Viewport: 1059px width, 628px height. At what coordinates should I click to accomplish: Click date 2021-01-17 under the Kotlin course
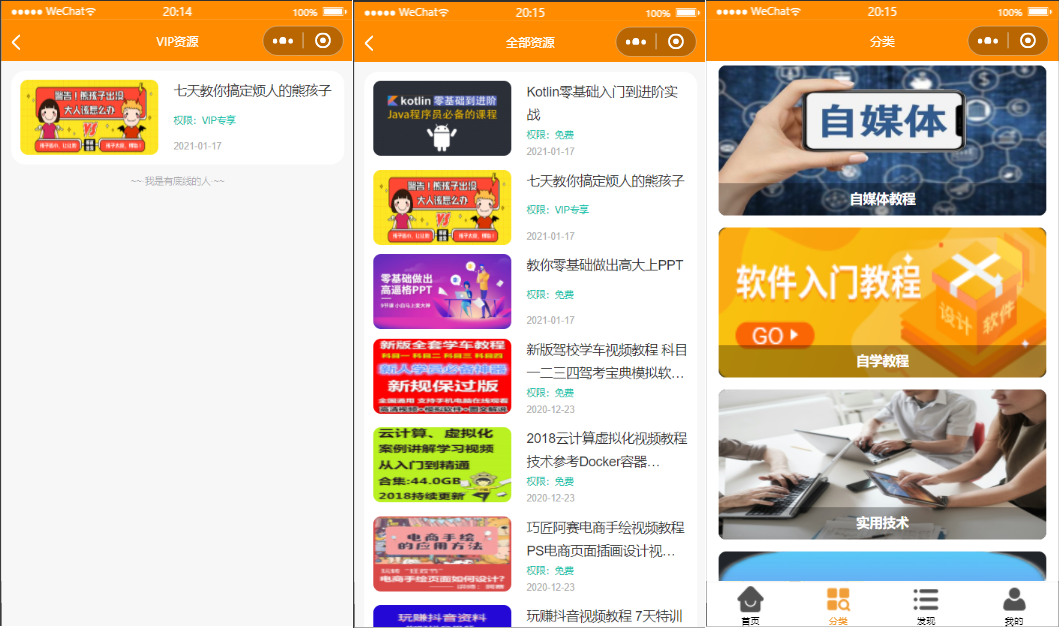coord(550,151)
